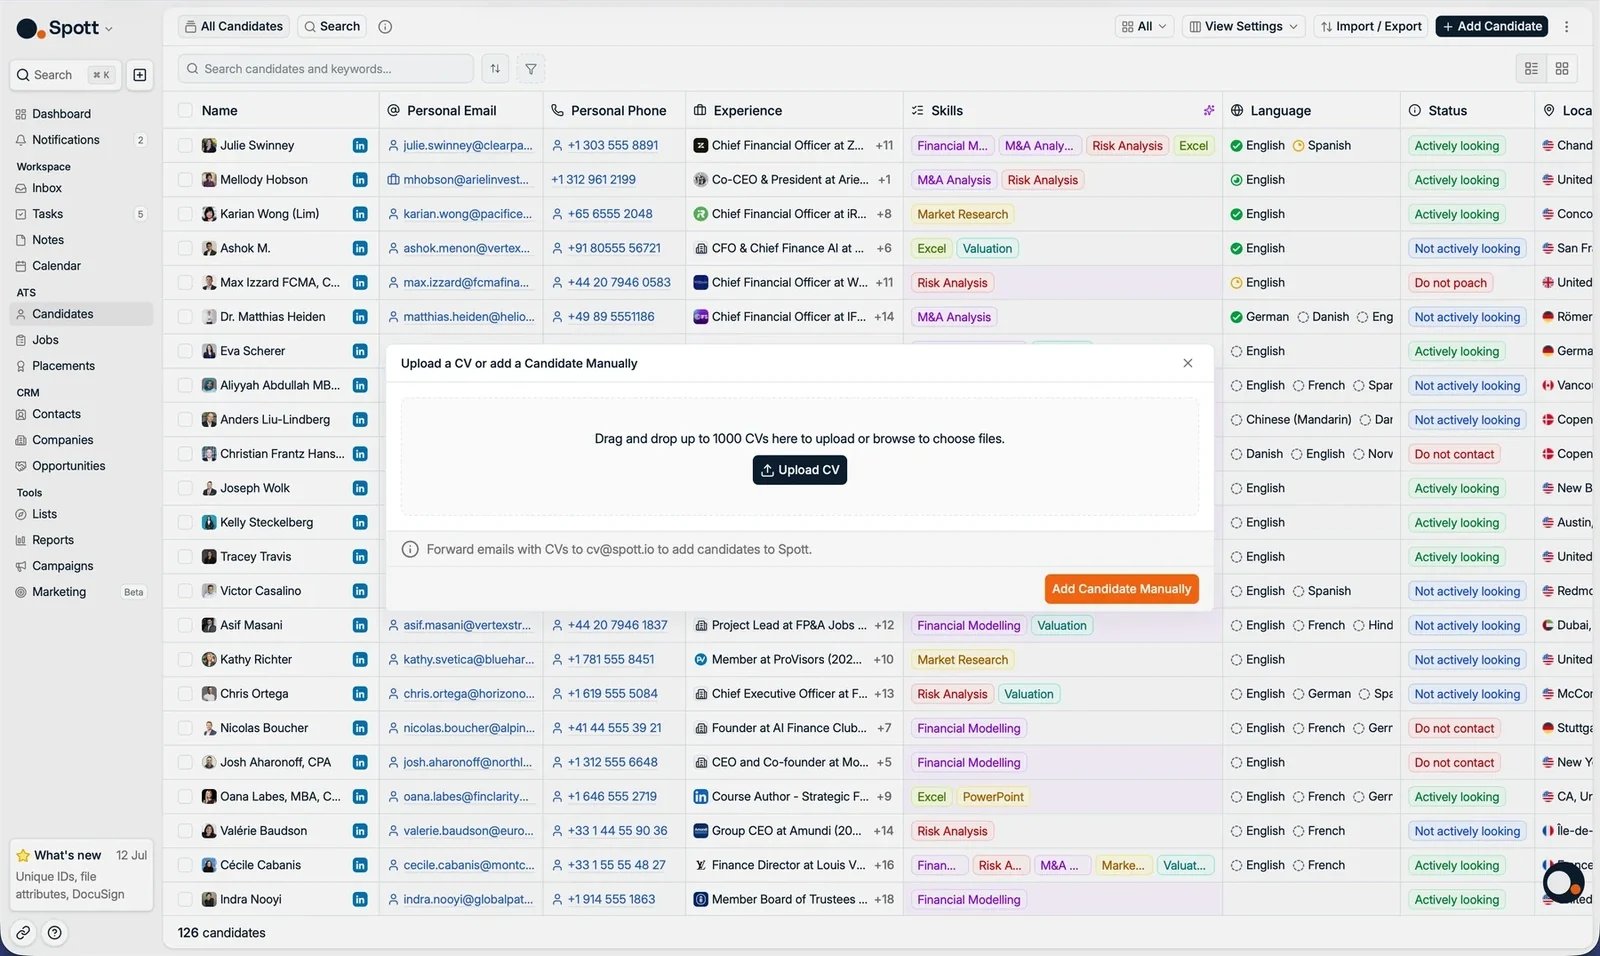Check Dr. Matthias Heiden row checkbox
This screenshot has height=956, width=1600.
tap(185, 317)
